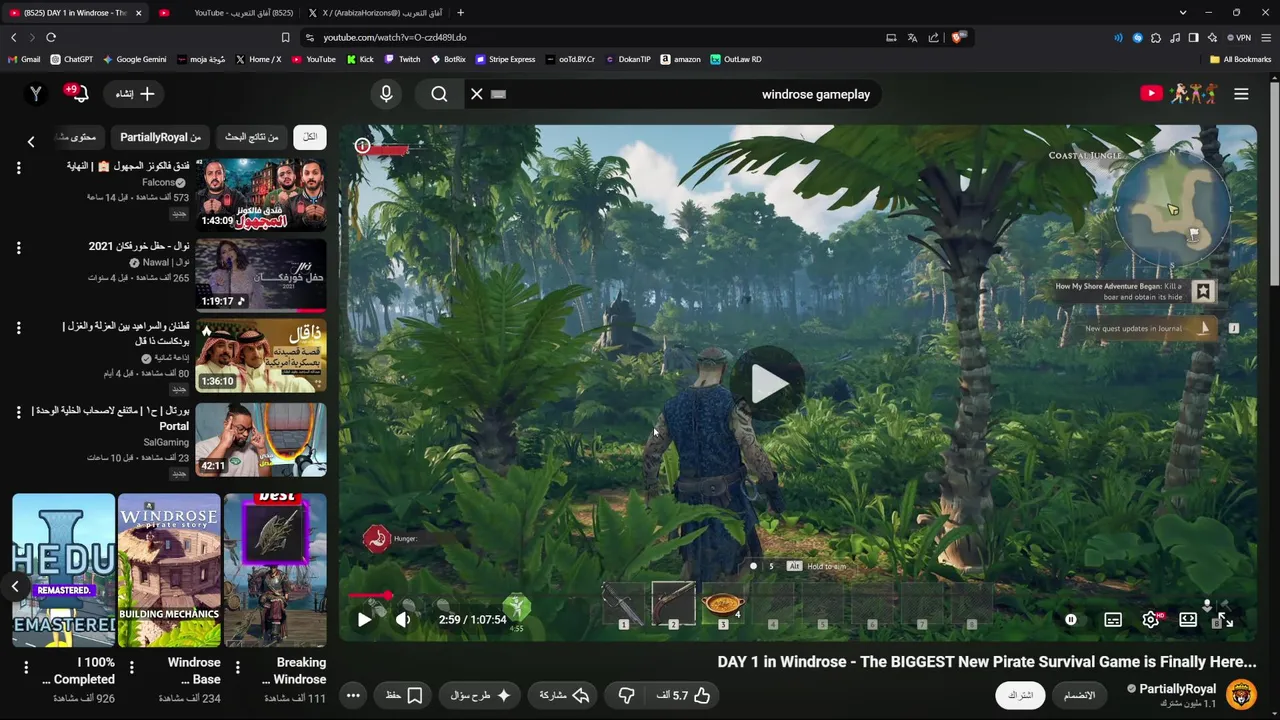Select the الكل filter chip

[310, 137]
